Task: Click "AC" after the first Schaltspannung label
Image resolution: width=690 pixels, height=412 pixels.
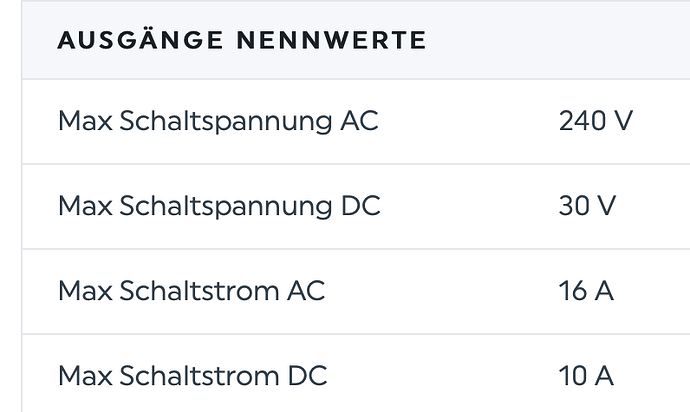Action: click(359, 122)
